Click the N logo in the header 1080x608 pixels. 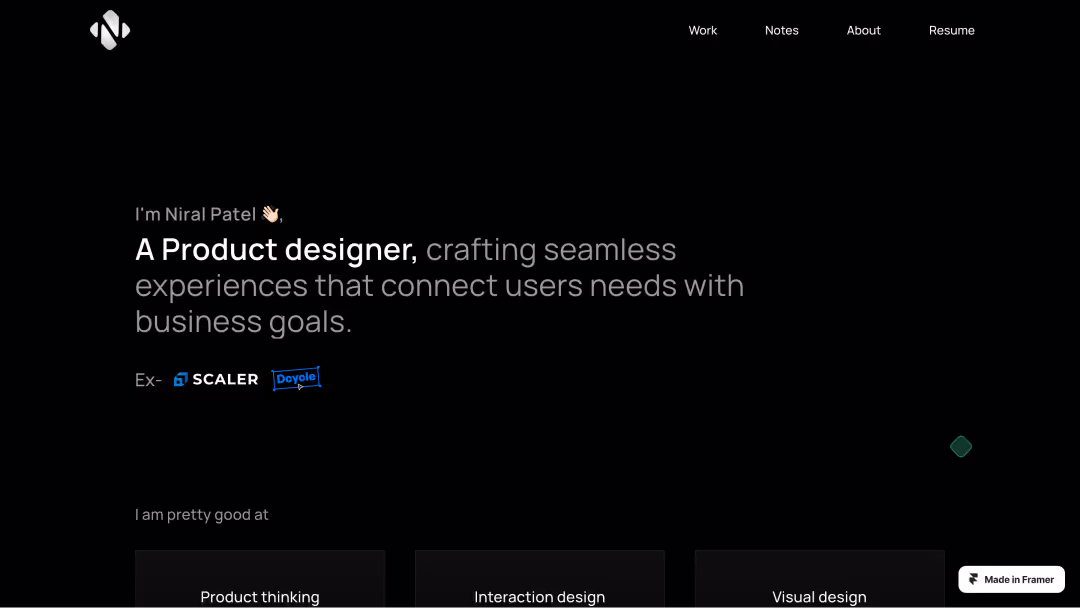pyautogui.click(x=110, y=30)
